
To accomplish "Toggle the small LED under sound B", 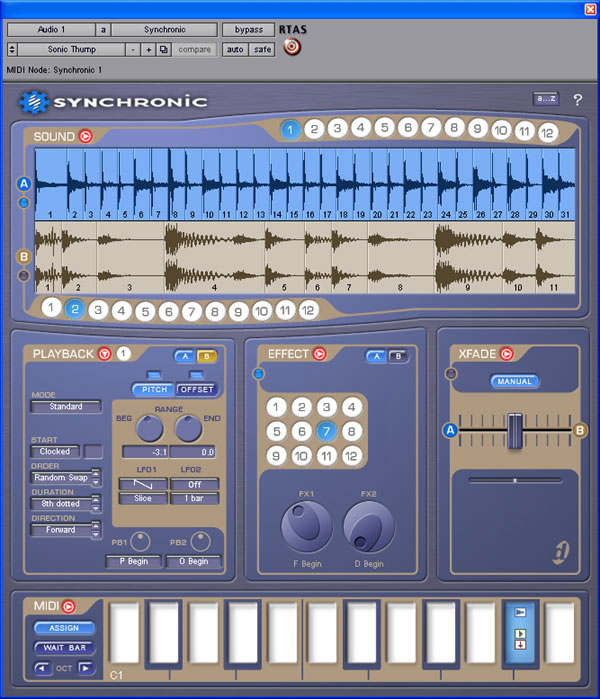I will [24, 275].
